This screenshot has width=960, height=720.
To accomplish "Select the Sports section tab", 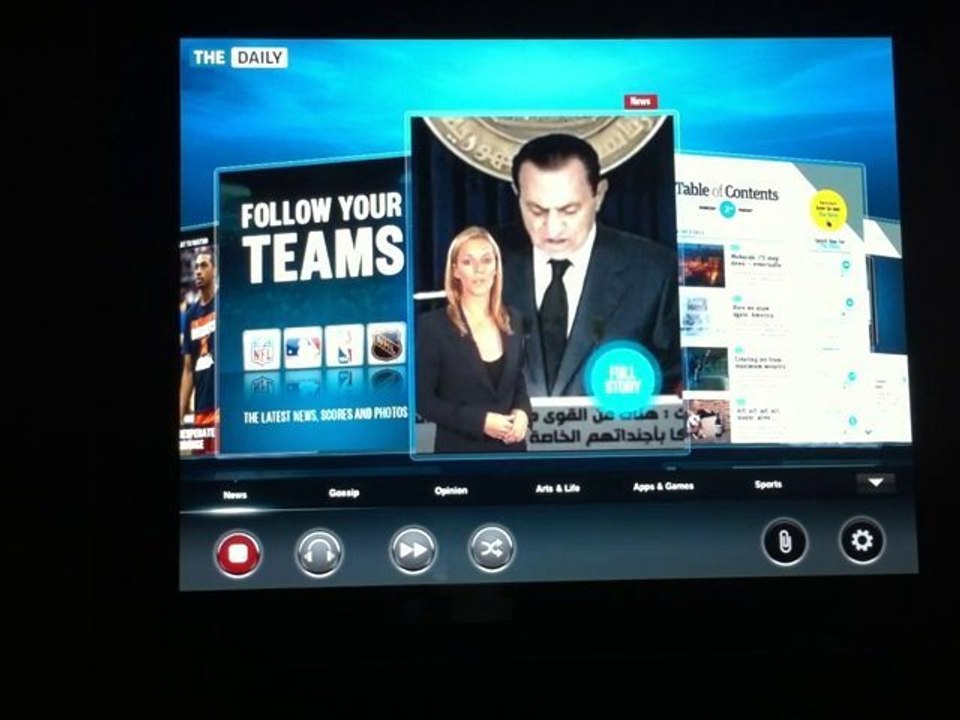I will tap(768, 484).
